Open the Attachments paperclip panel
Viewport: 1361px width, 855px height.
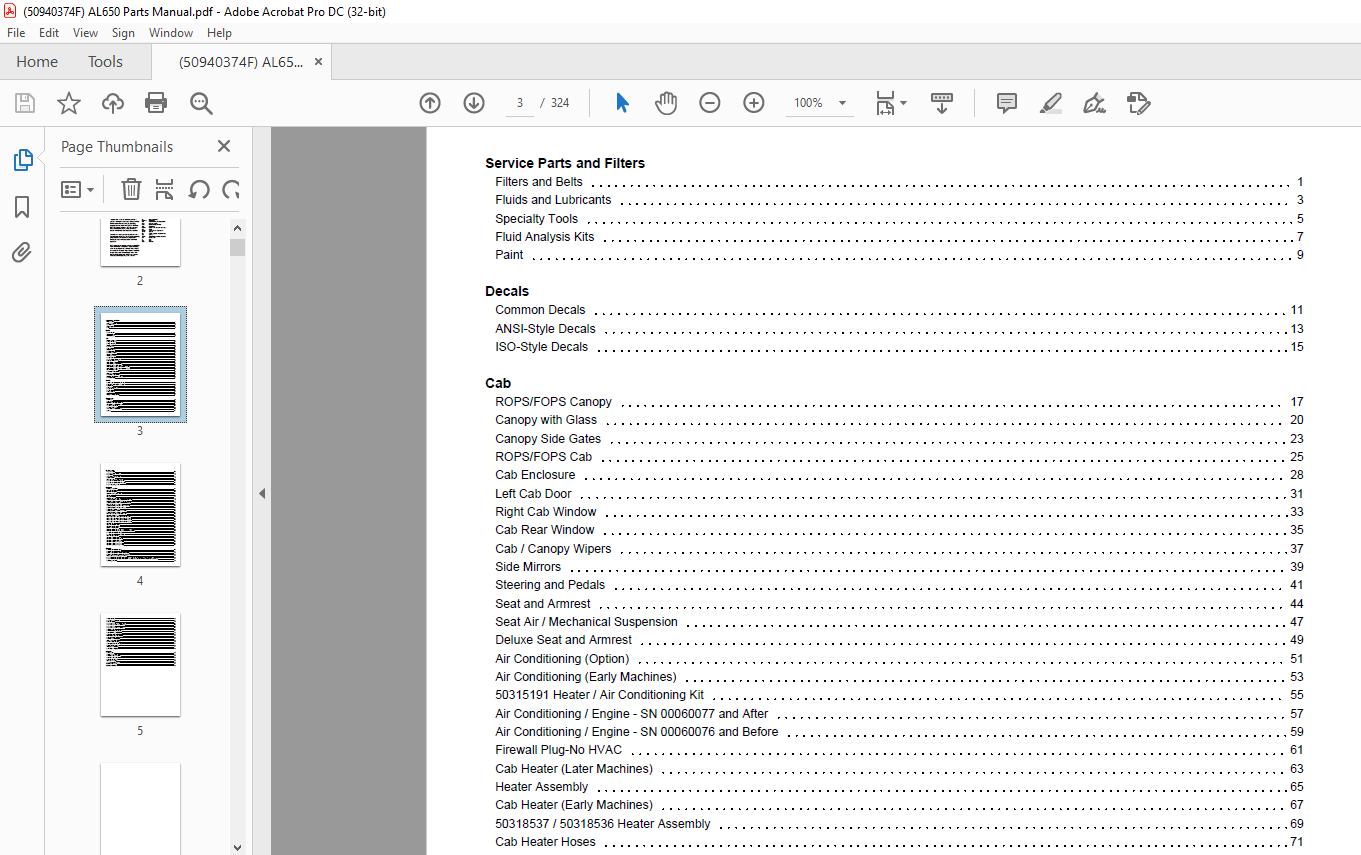tap(22, 252)
